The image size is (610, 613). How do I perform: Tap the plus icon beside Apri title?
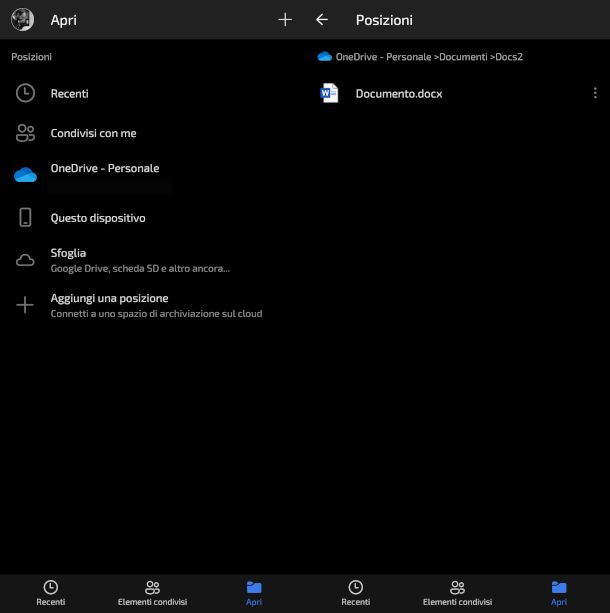[x=285, y=20]
